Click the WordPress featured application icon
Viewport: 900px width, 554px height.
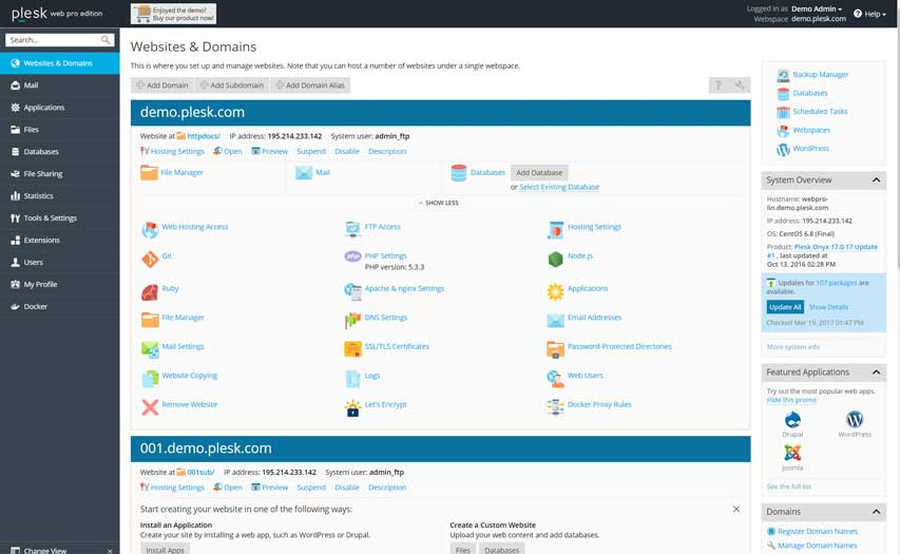[x=855, y=419]
